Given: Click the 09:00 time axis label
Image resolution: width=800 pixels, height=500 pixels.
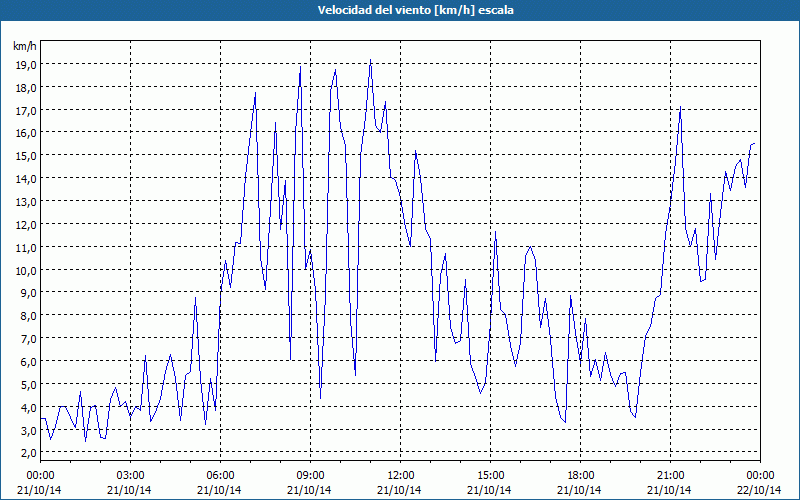Looking at the screenshot, I should coord(310,476).
